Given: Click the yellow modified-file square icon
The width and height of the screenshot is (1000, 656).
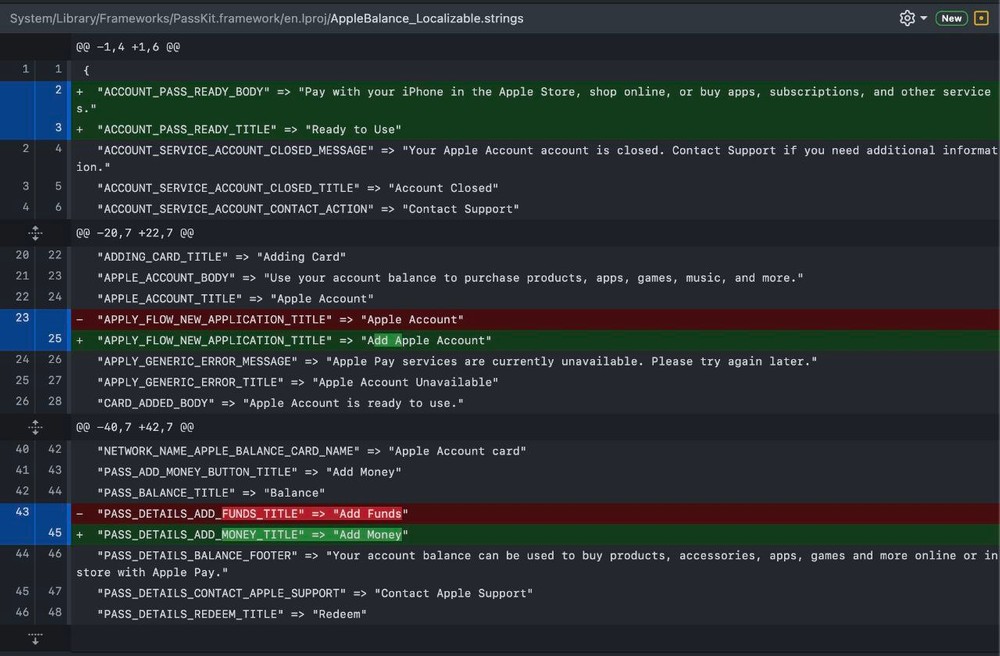Looking at the screenshot, I should (x=981, y=18).
